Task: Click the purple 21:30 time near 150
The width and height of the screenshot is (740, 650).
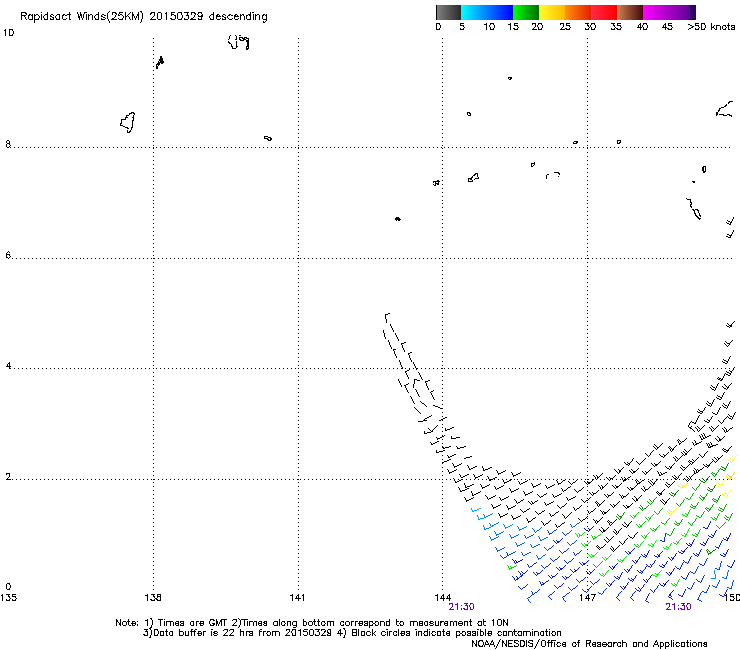Action: pyautogui.click(x=678, y=607)
